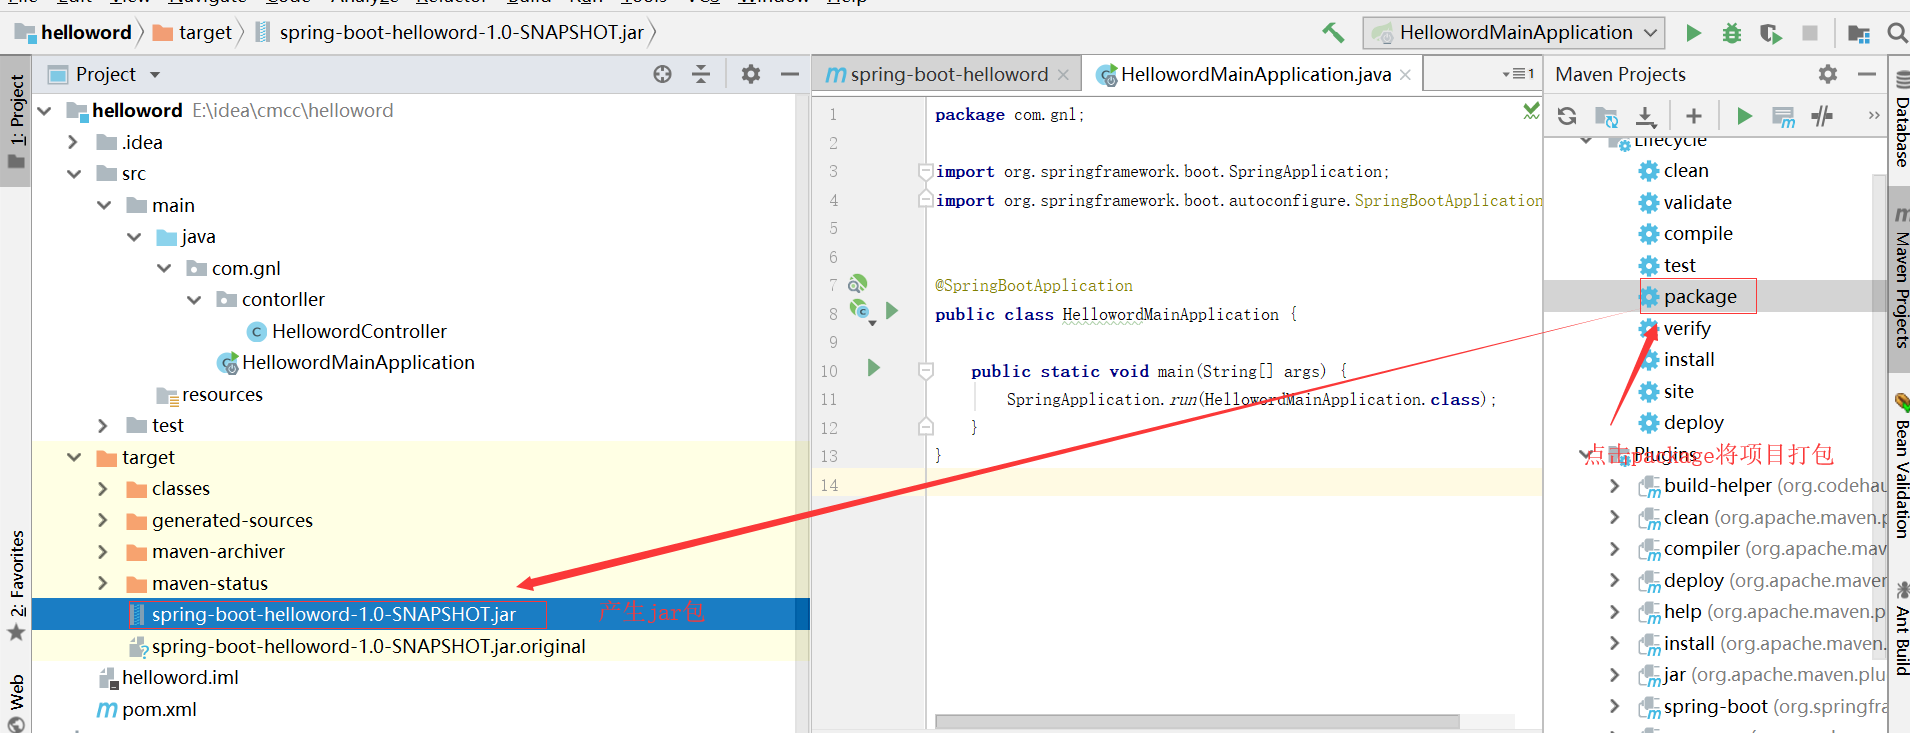Click the Build project hammer icon
The width and height of the screenshot is (1910, 733).
pos(1332,33)
